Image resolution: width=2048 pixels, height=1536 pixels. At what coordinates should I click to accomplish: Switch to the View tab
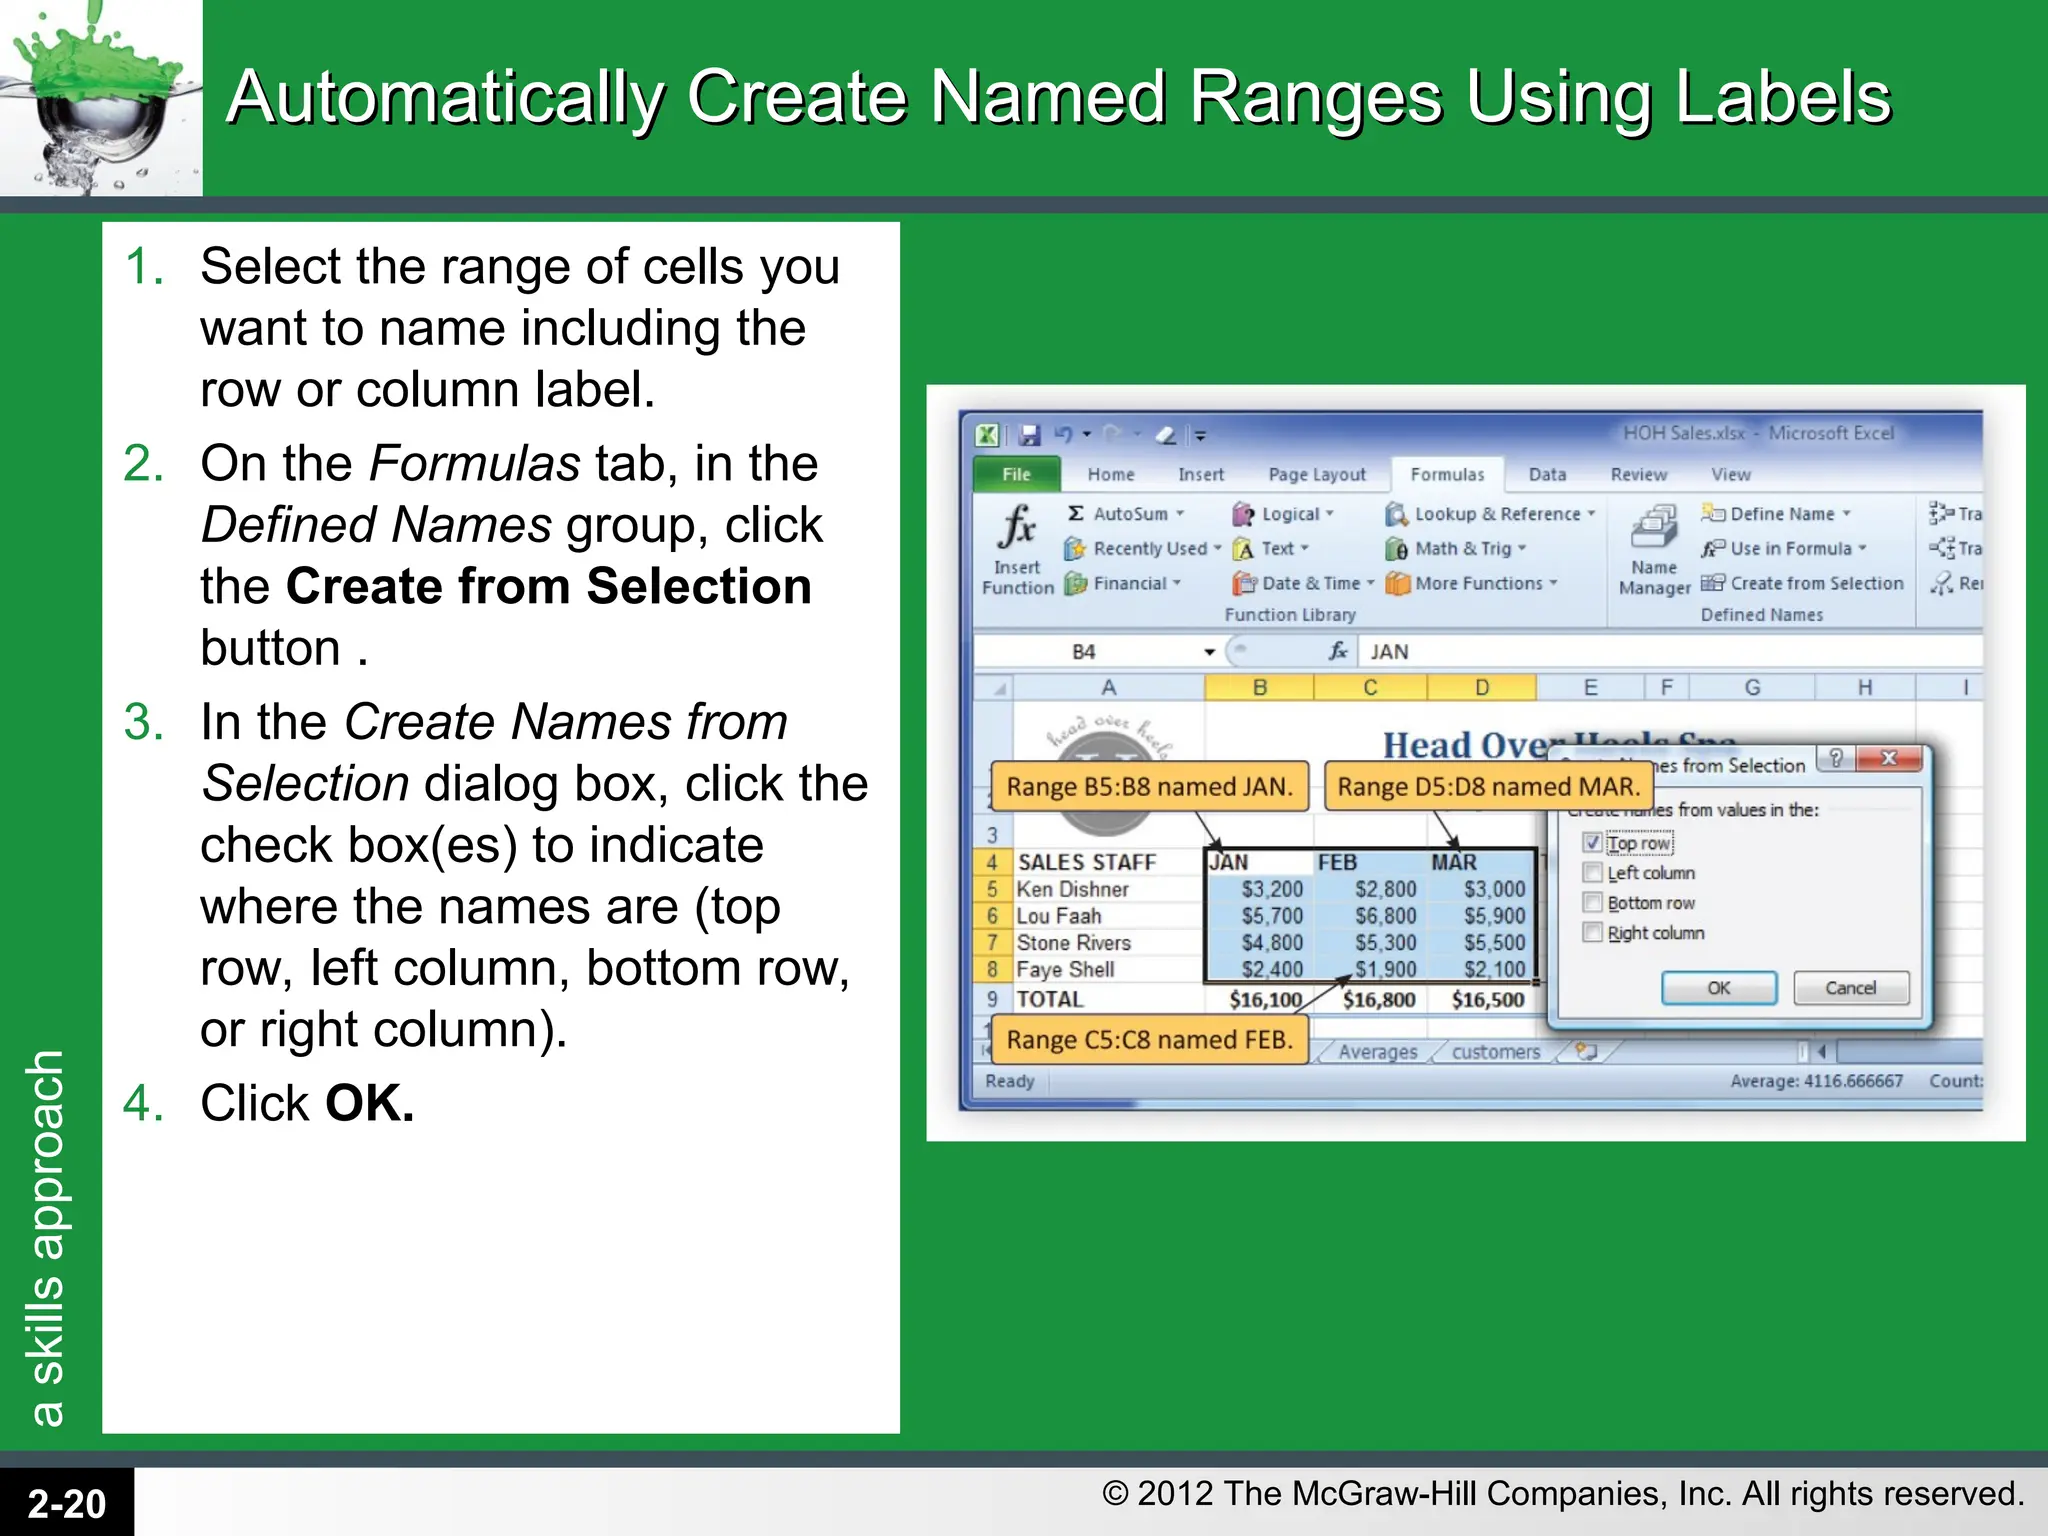[1731, 475]
